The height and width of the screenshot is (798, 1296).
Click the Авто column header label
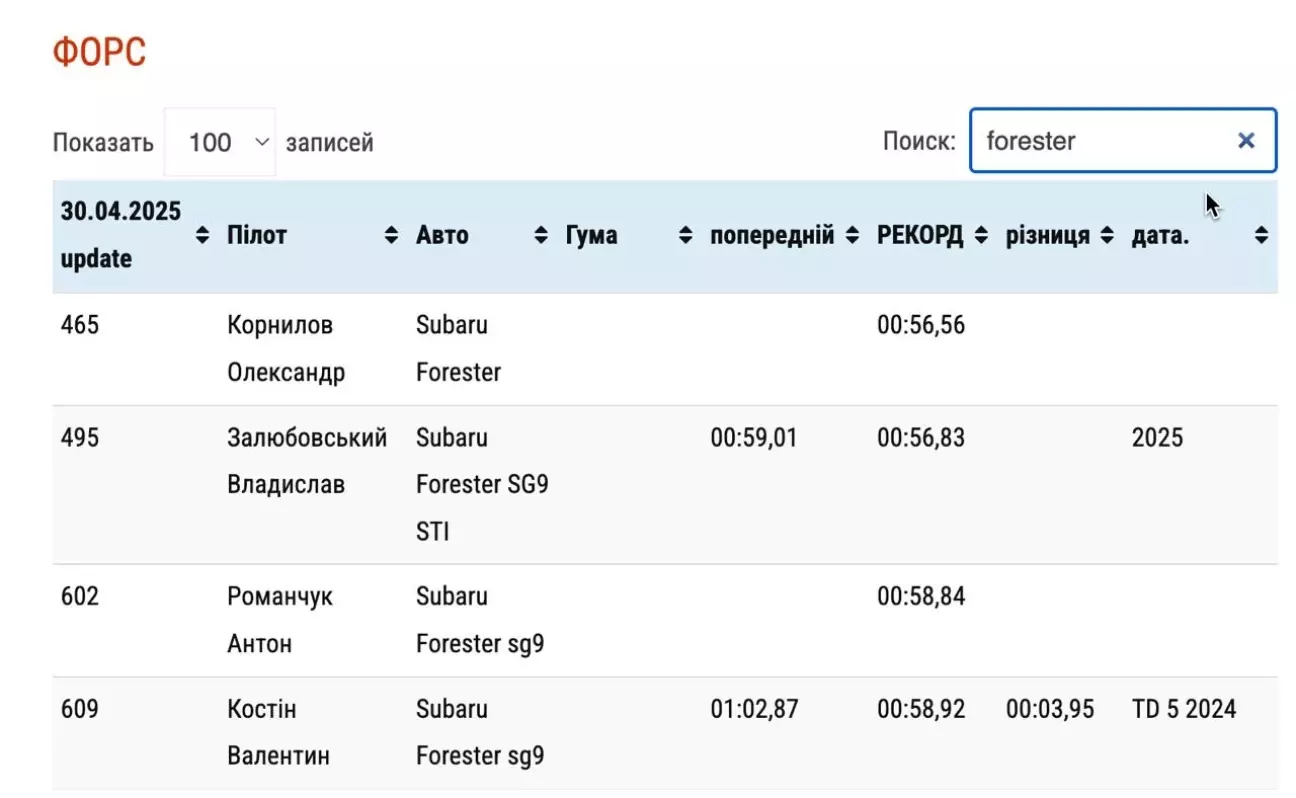[x=442, y=236]
